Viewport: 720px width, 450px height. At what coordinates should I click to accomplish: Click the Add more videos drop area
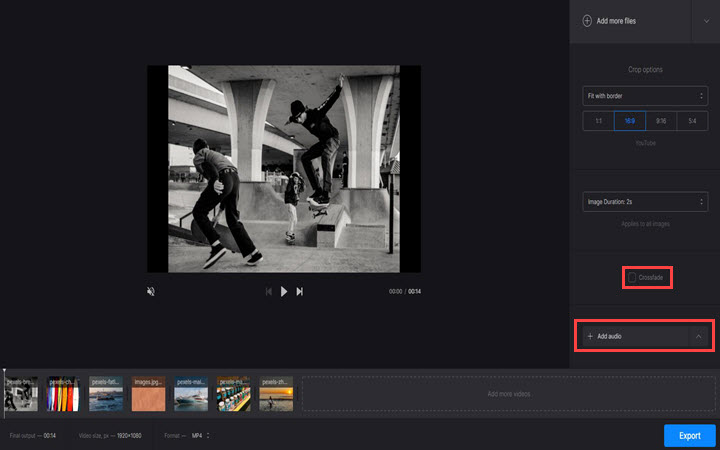[509, 394]
